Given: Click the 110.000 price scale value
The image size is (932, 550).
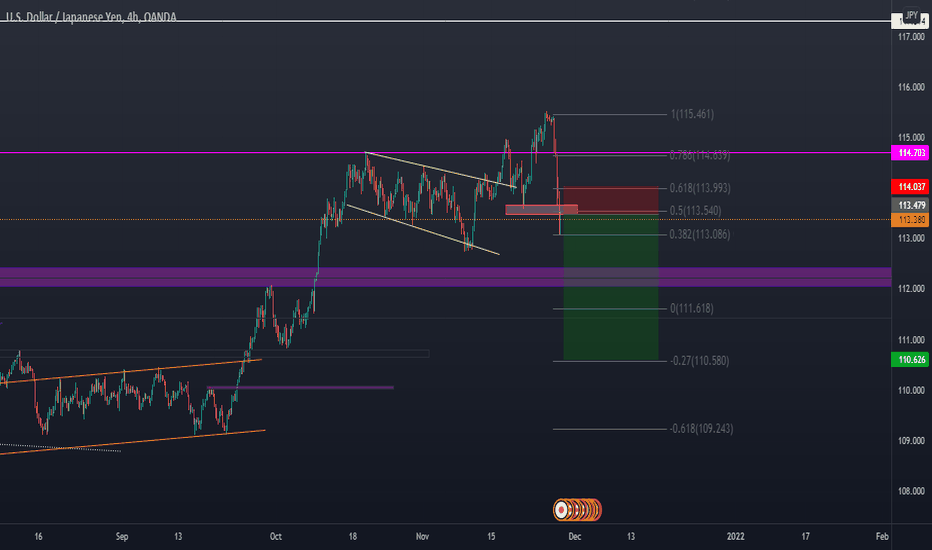Looking at the screenshot, I should point(911,390).
